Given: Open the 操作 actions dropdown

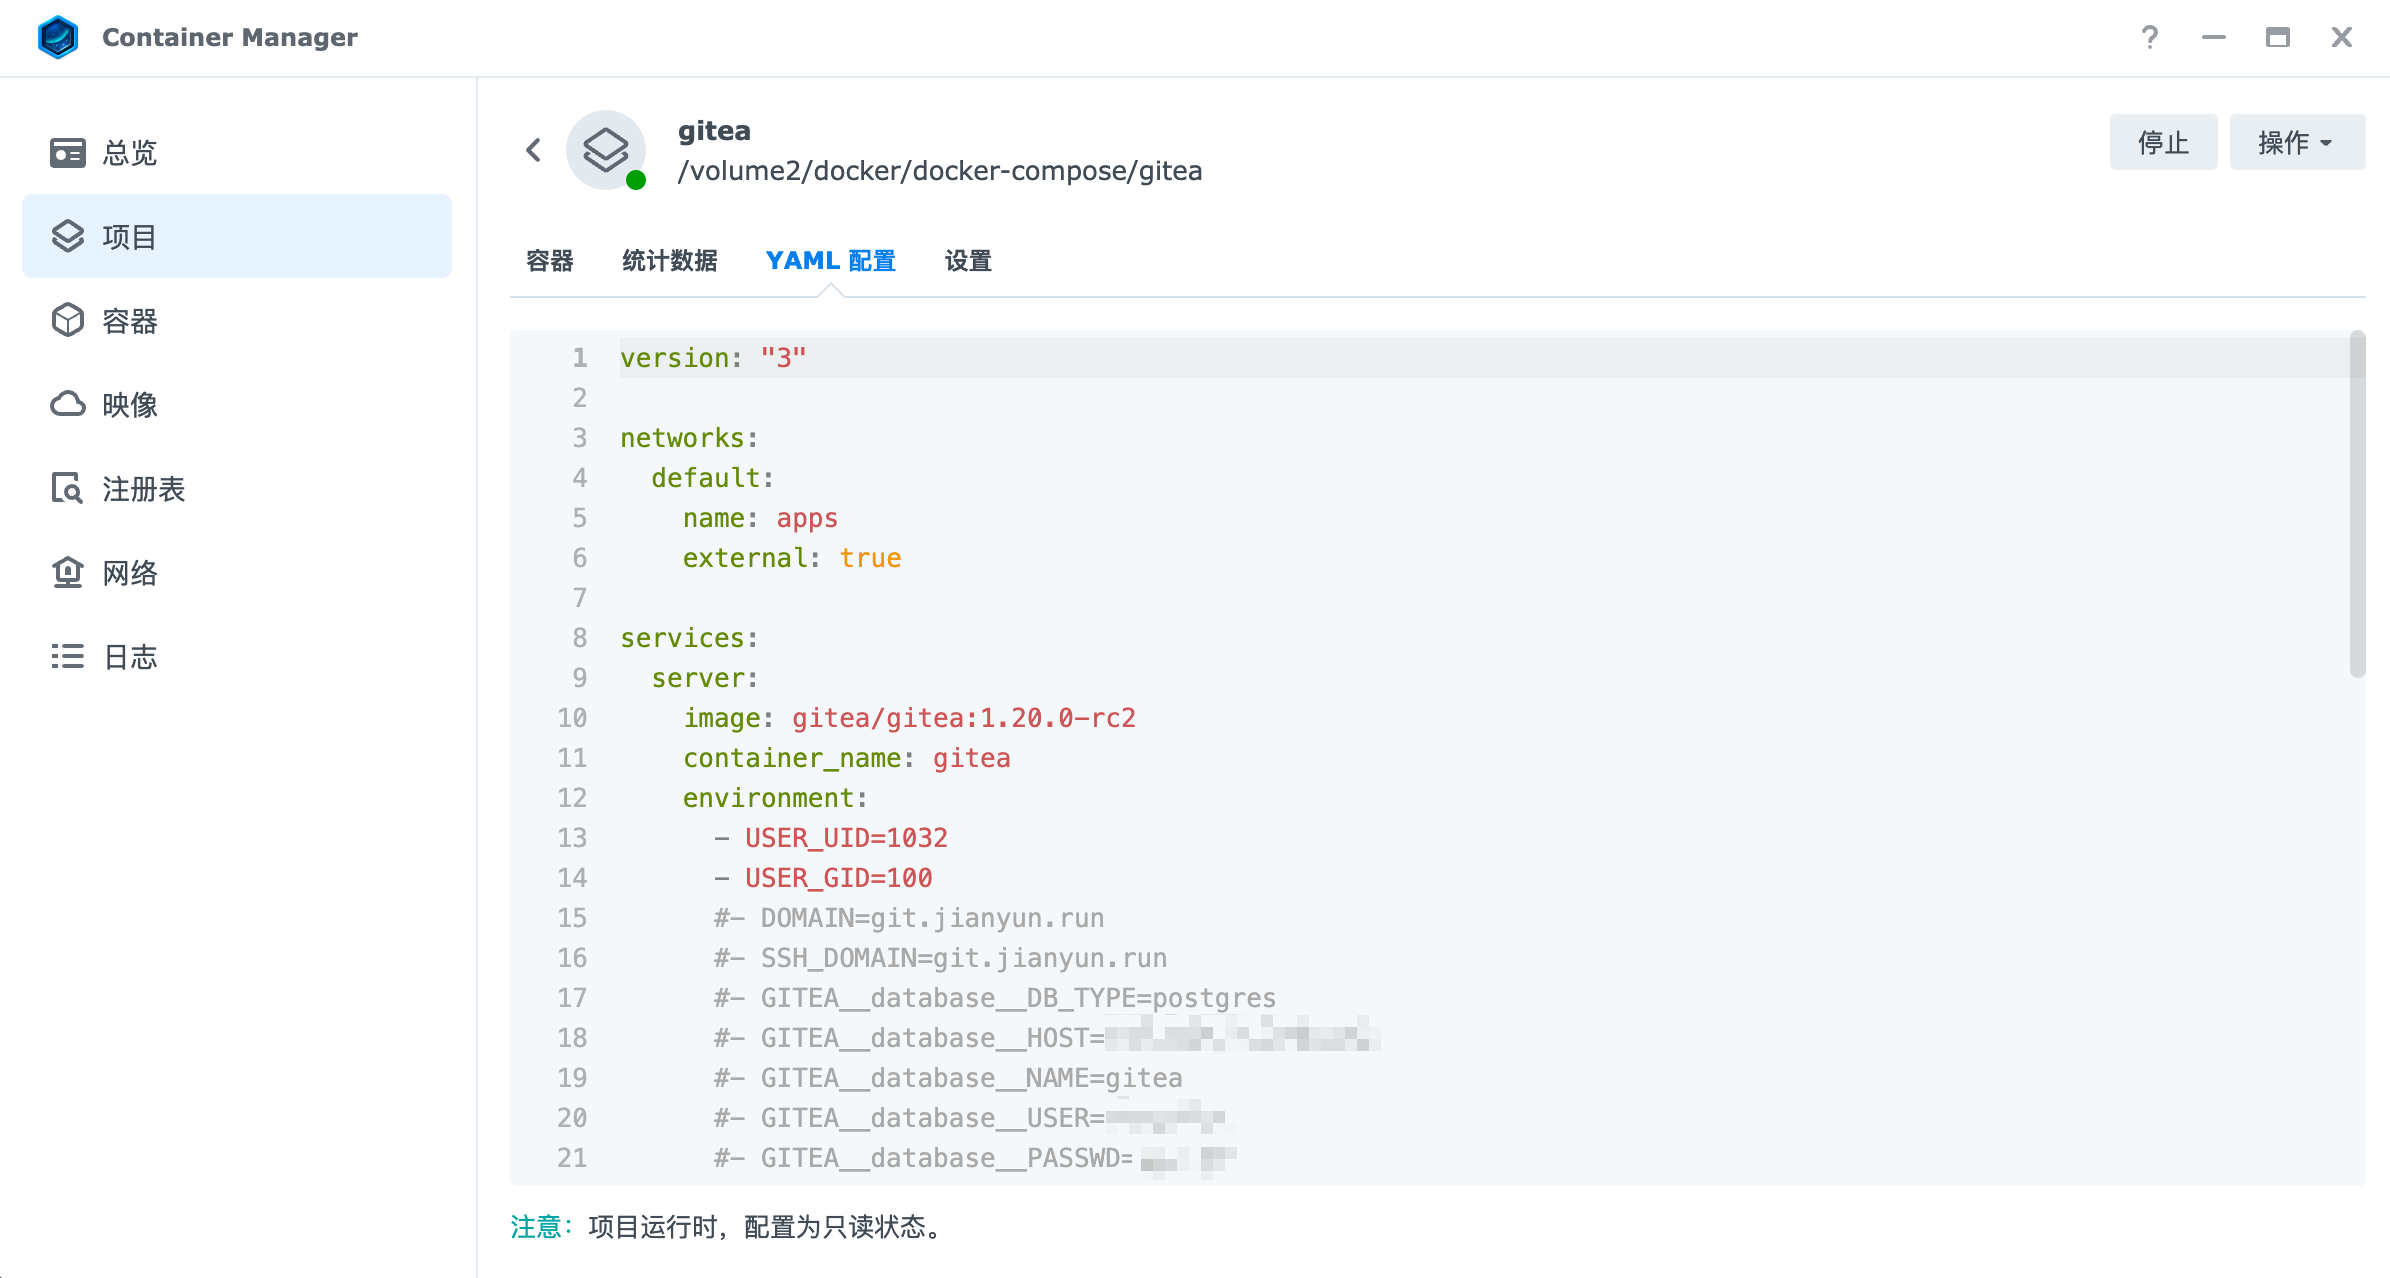Looking at the screenshot, I should pos(2297,142).
